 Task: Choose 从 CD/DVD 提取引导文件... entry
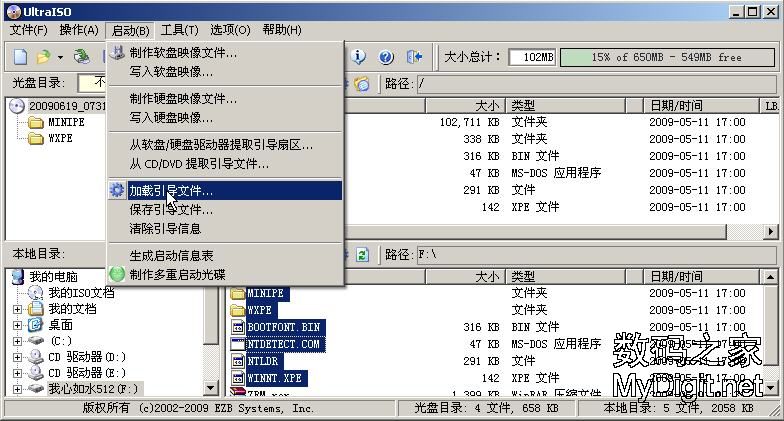(225, 164)
